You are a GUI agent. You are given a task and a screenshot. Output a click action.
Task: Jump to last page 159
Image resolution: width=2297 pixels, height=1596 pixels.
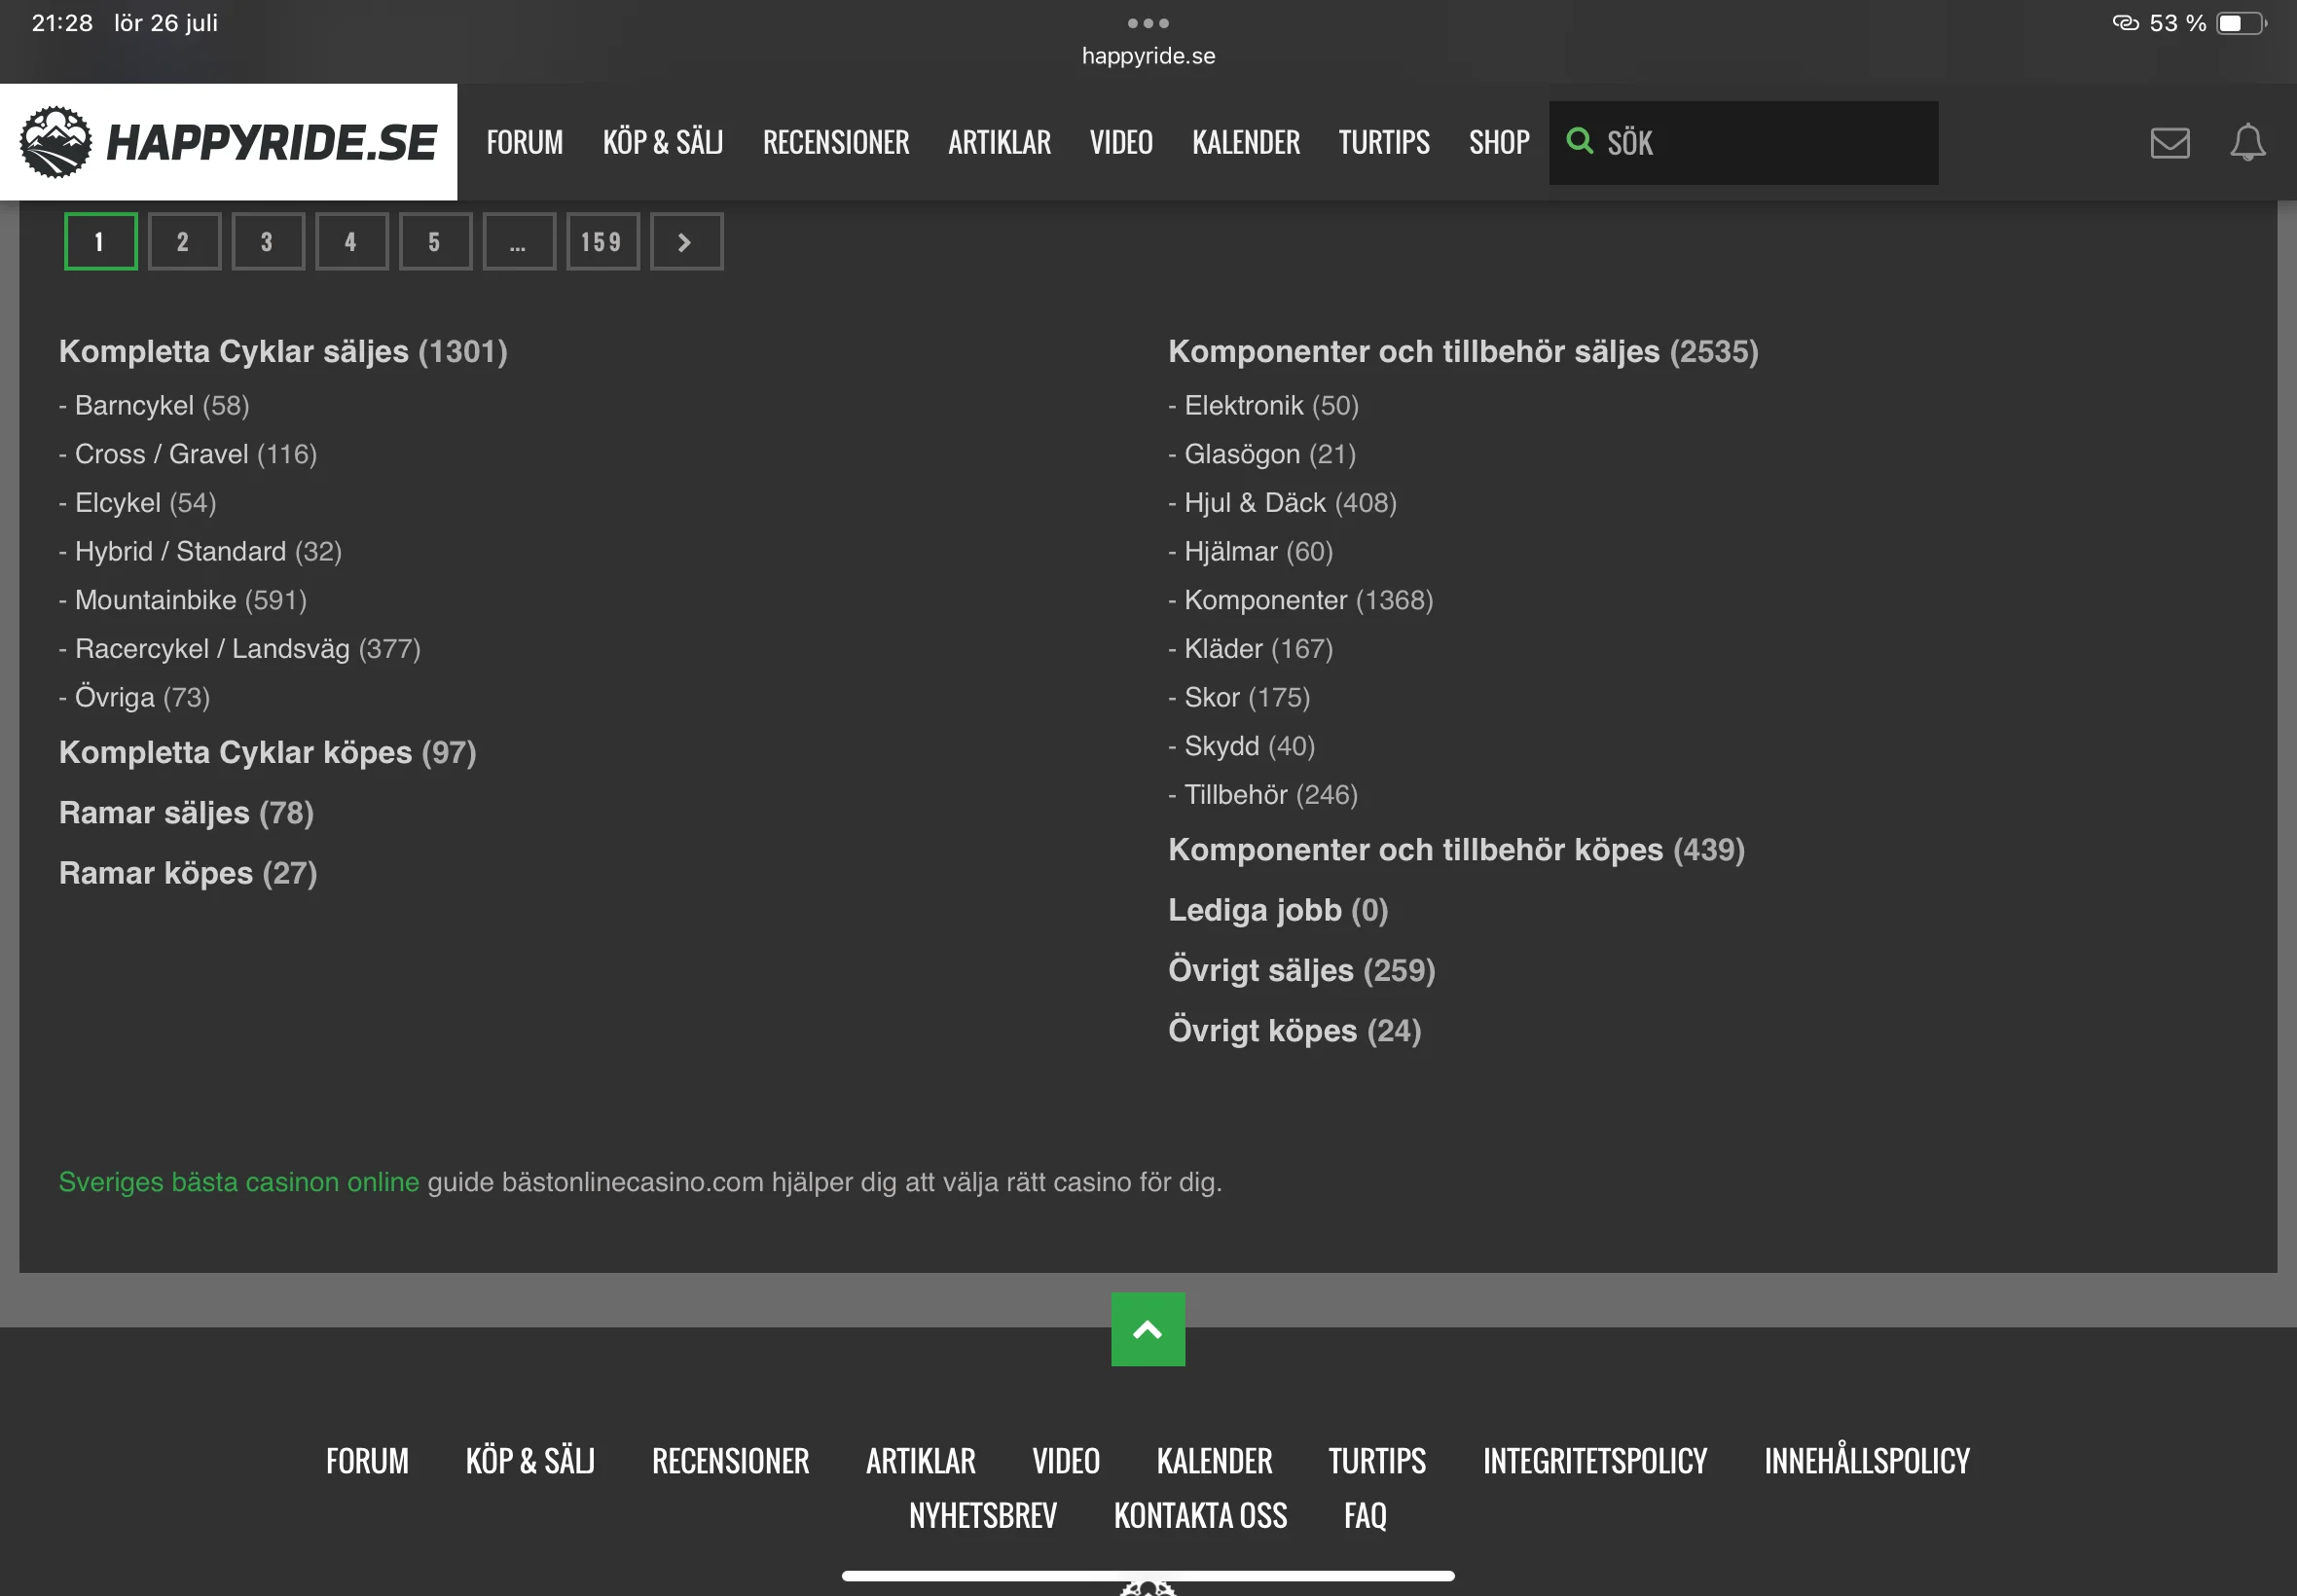[602, 242]
